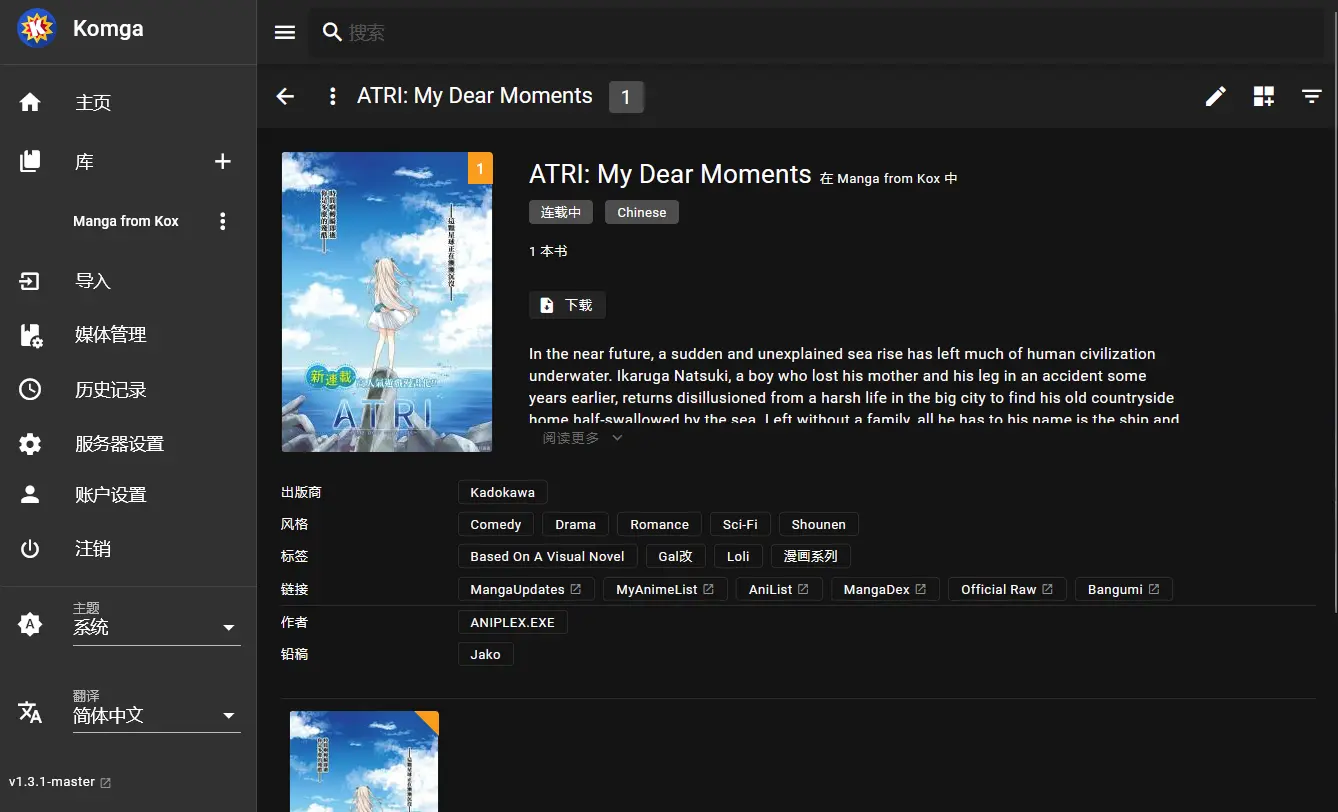1338x812 pixels.
Task: Open the Official Raw external link
Action: 1007,589
